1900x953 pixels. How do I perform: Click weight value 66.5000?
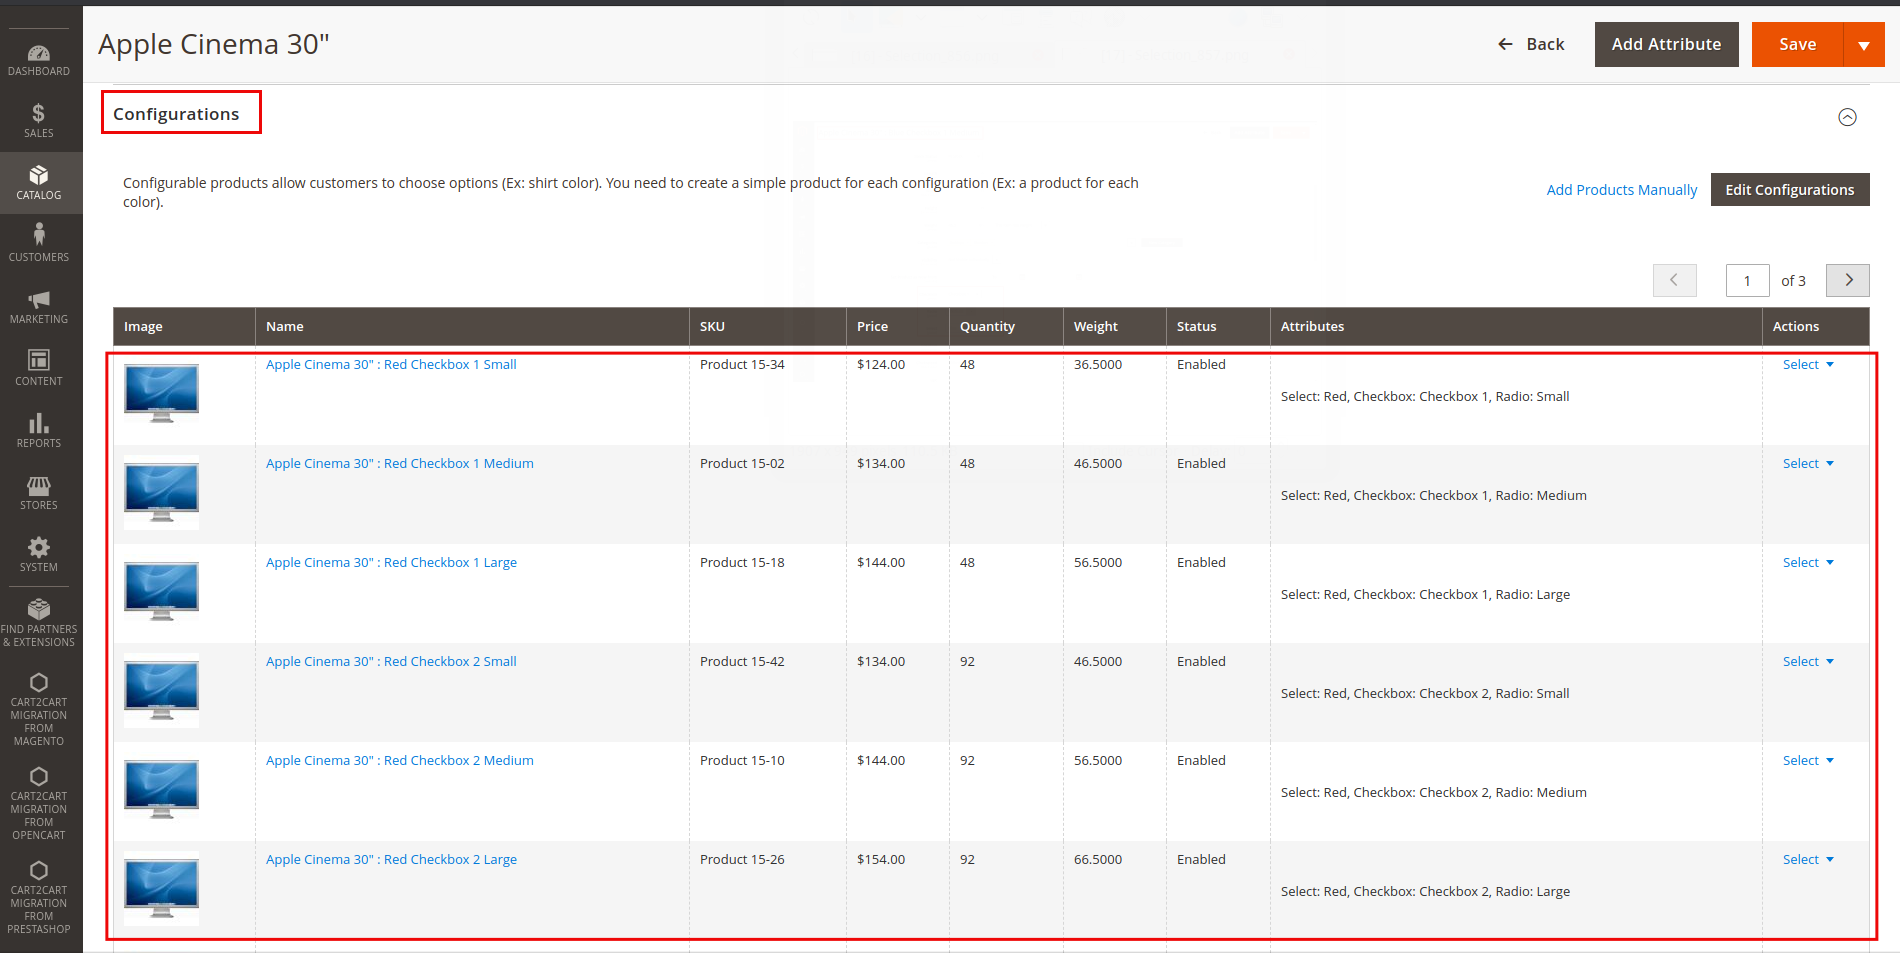[1098, 860]
